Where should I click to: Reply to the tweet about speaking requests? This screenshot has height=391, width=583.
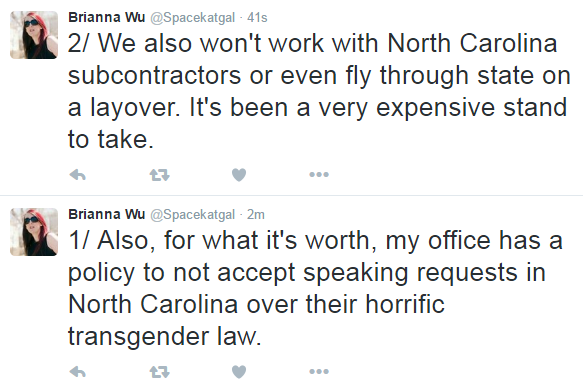point(78,371)
